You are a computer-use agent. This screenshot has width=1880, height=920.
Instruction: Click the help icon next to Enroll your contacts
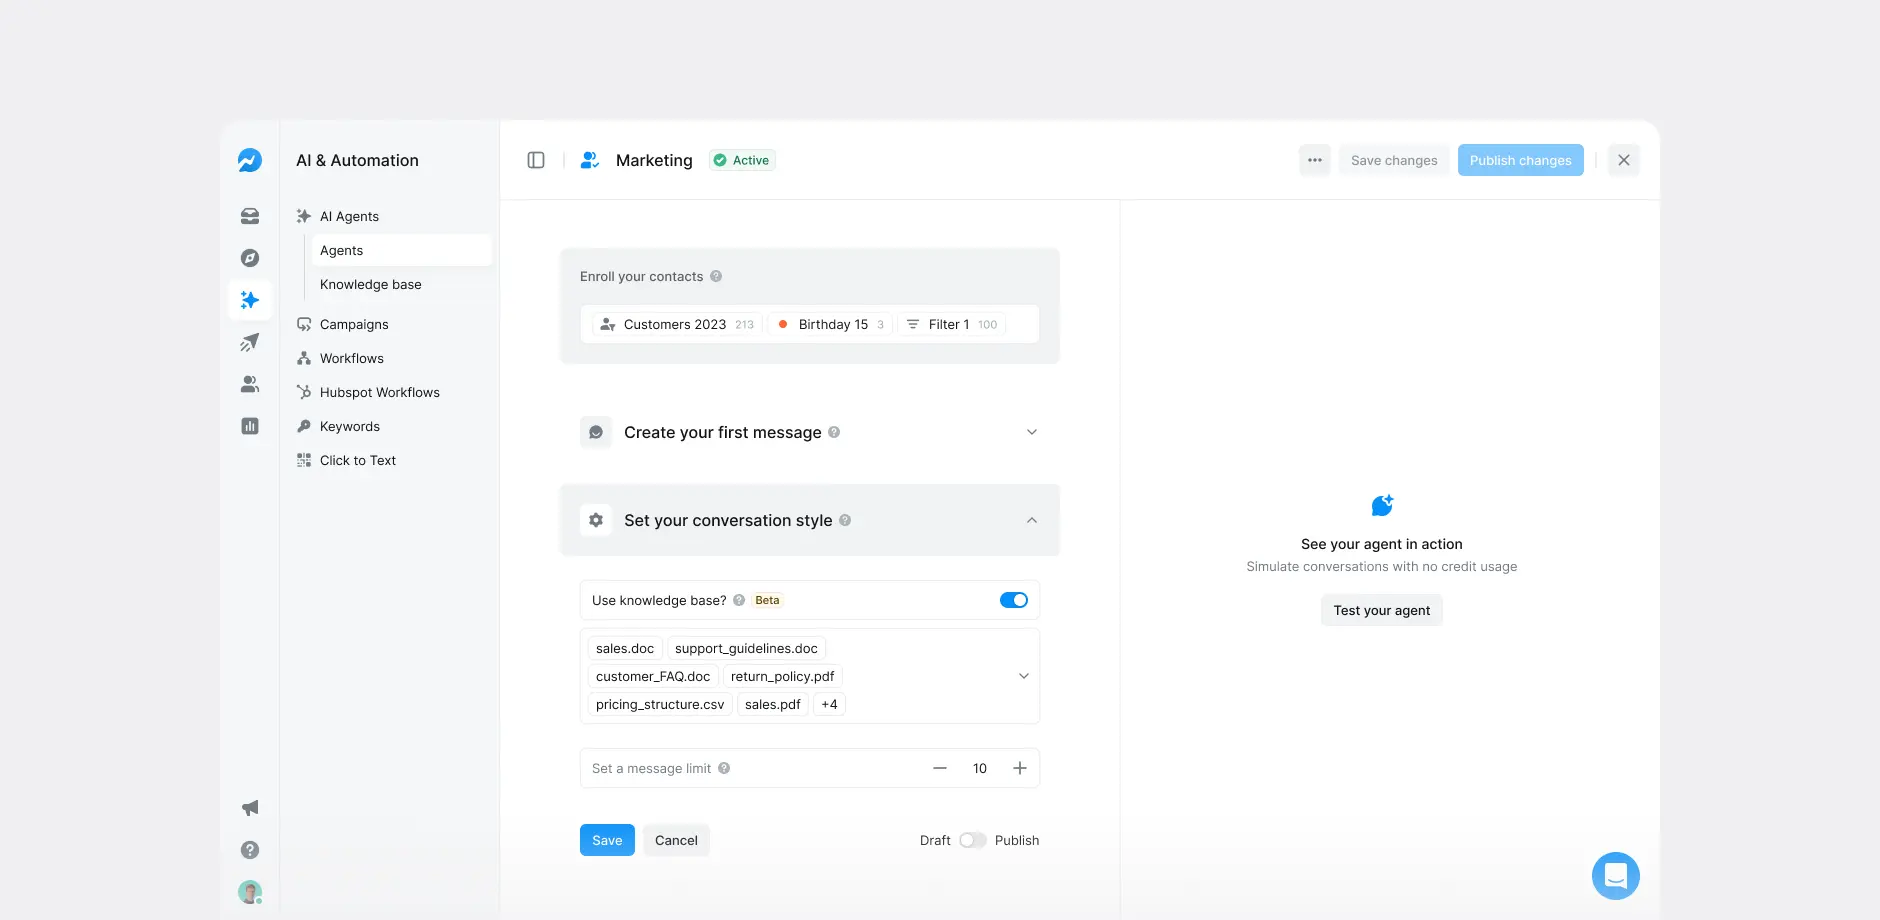click(x=716, y=276)
